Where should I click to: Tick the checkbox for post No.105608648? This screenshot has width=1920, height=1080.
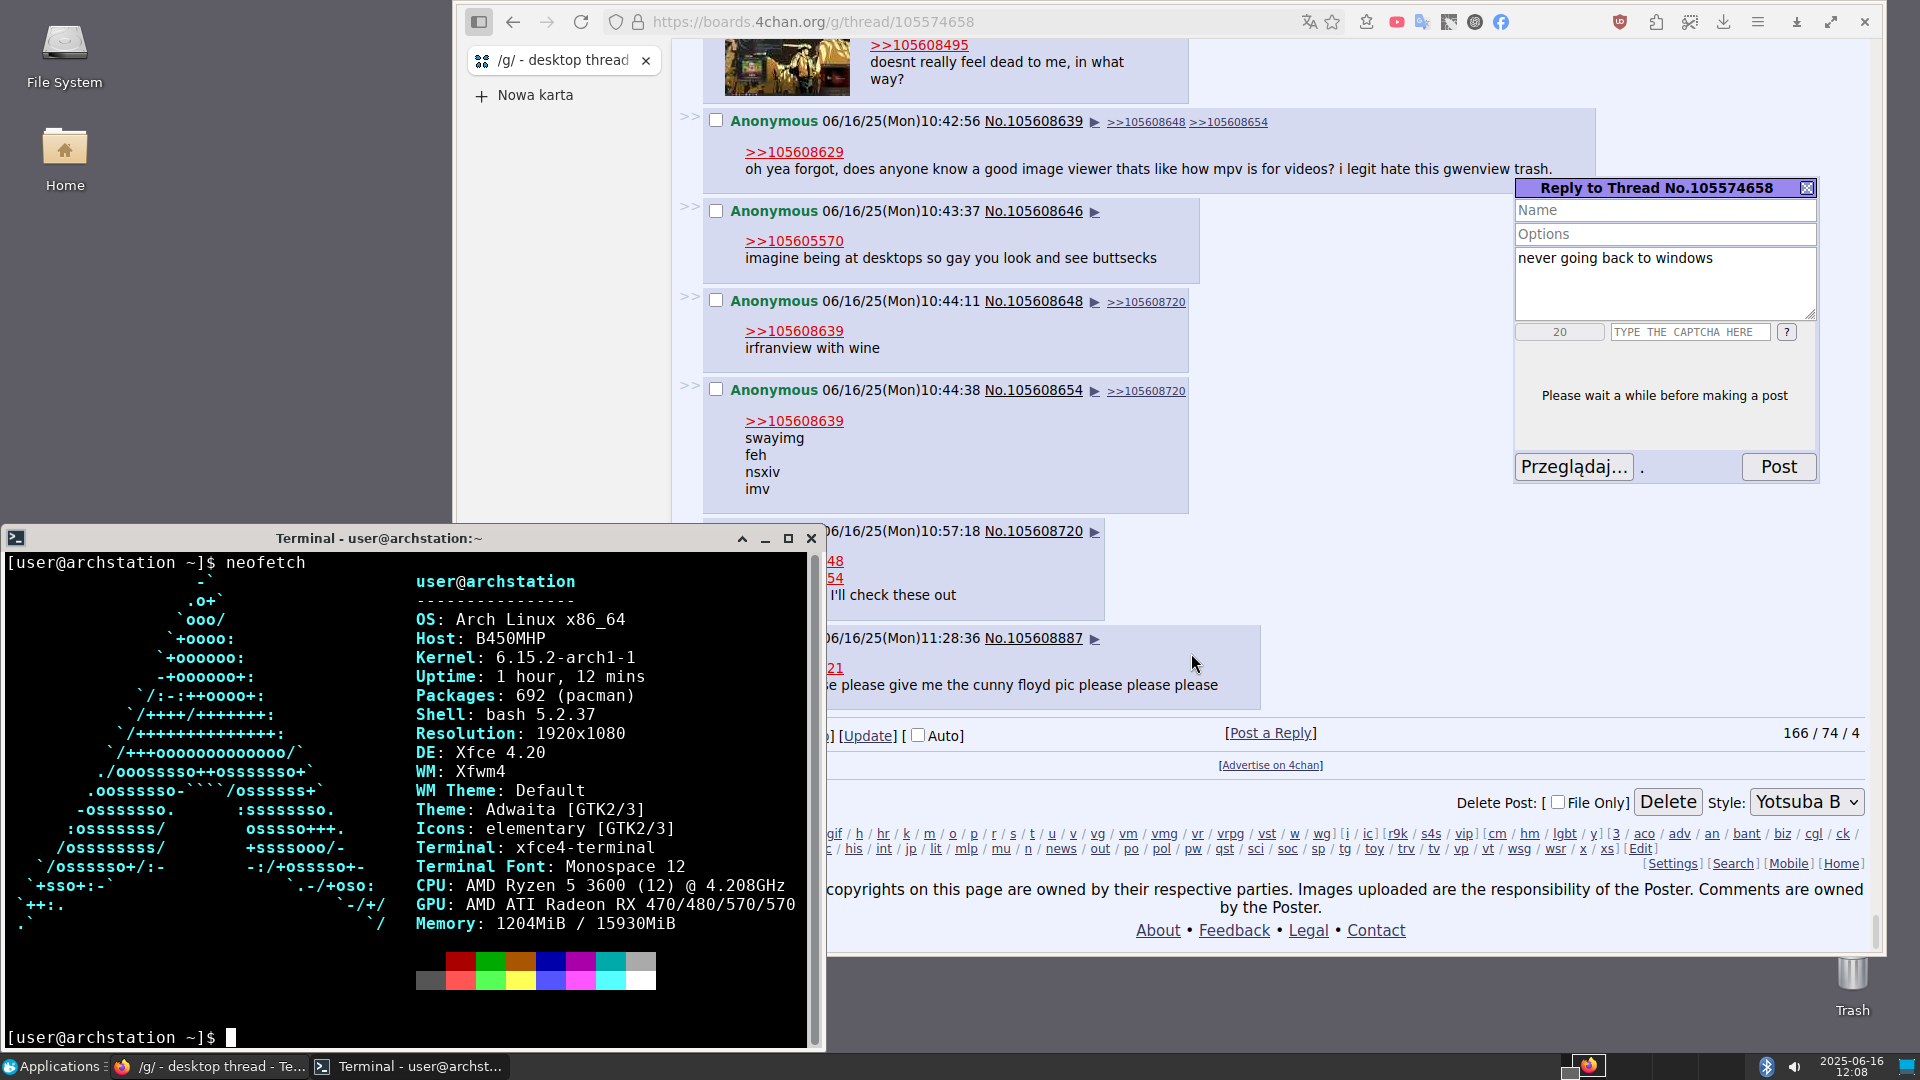[x=716, y=300]
